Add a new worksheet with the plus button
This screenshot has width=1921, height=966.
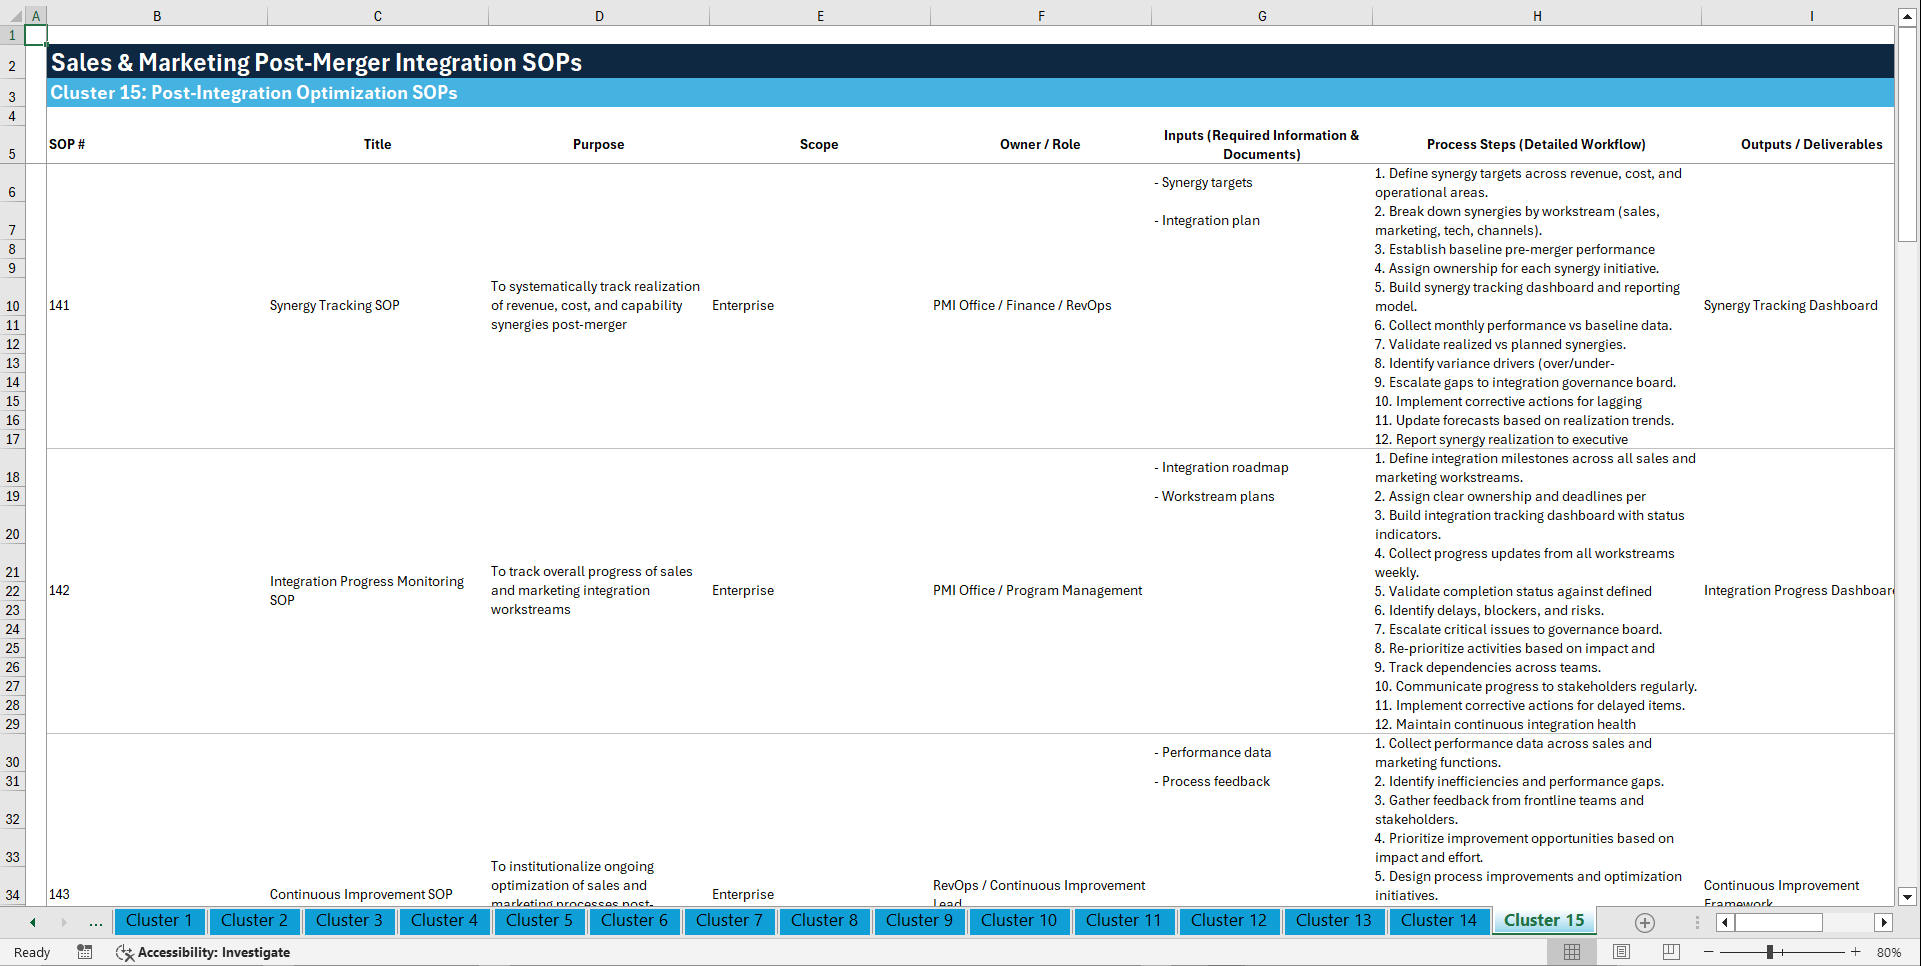click(1643, 922)
